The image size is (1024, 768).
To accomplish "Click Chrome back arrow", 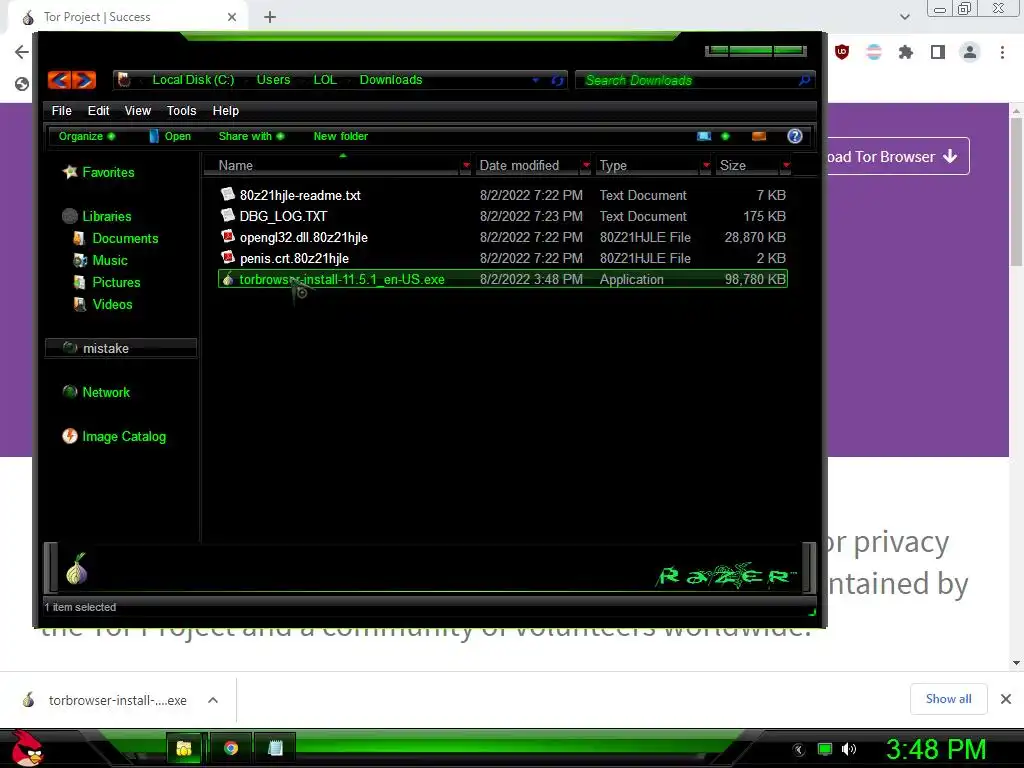I will (22, 52).
